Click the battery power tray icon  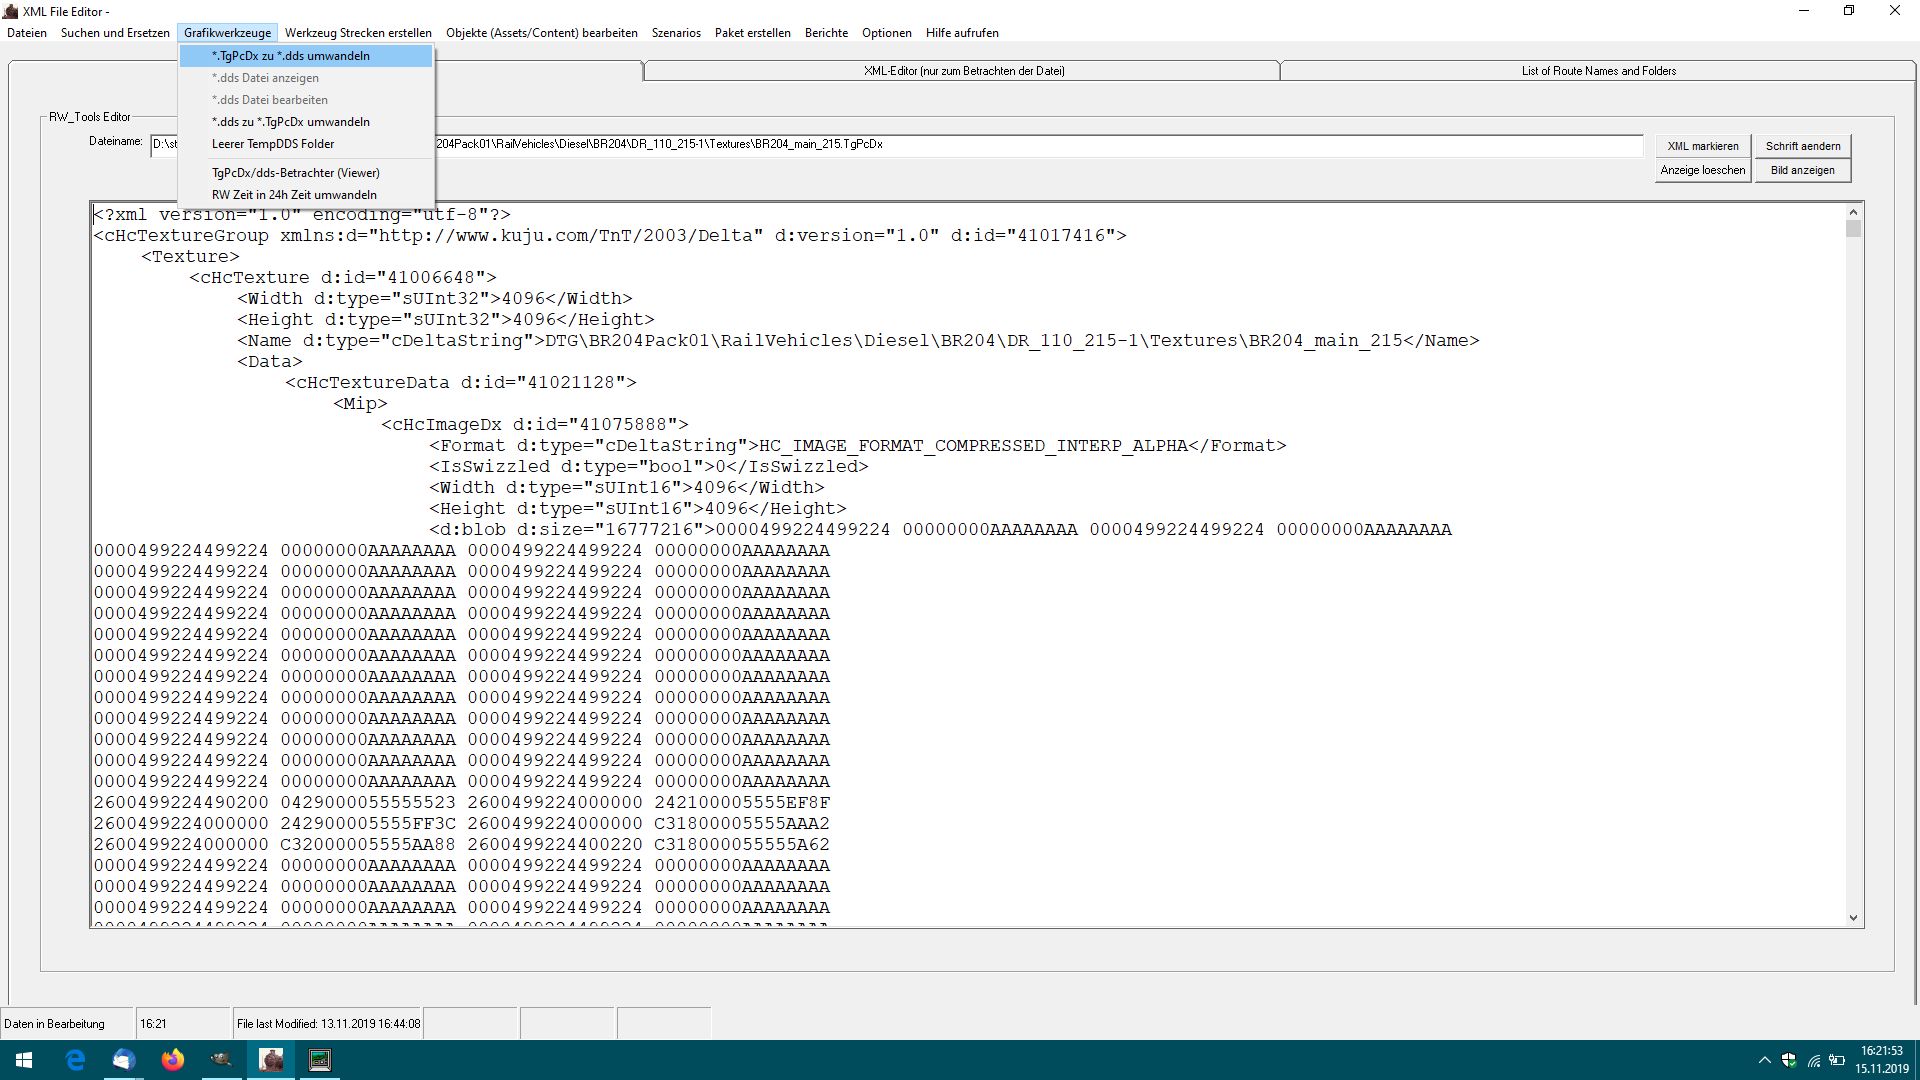tap(1837, 1060)
